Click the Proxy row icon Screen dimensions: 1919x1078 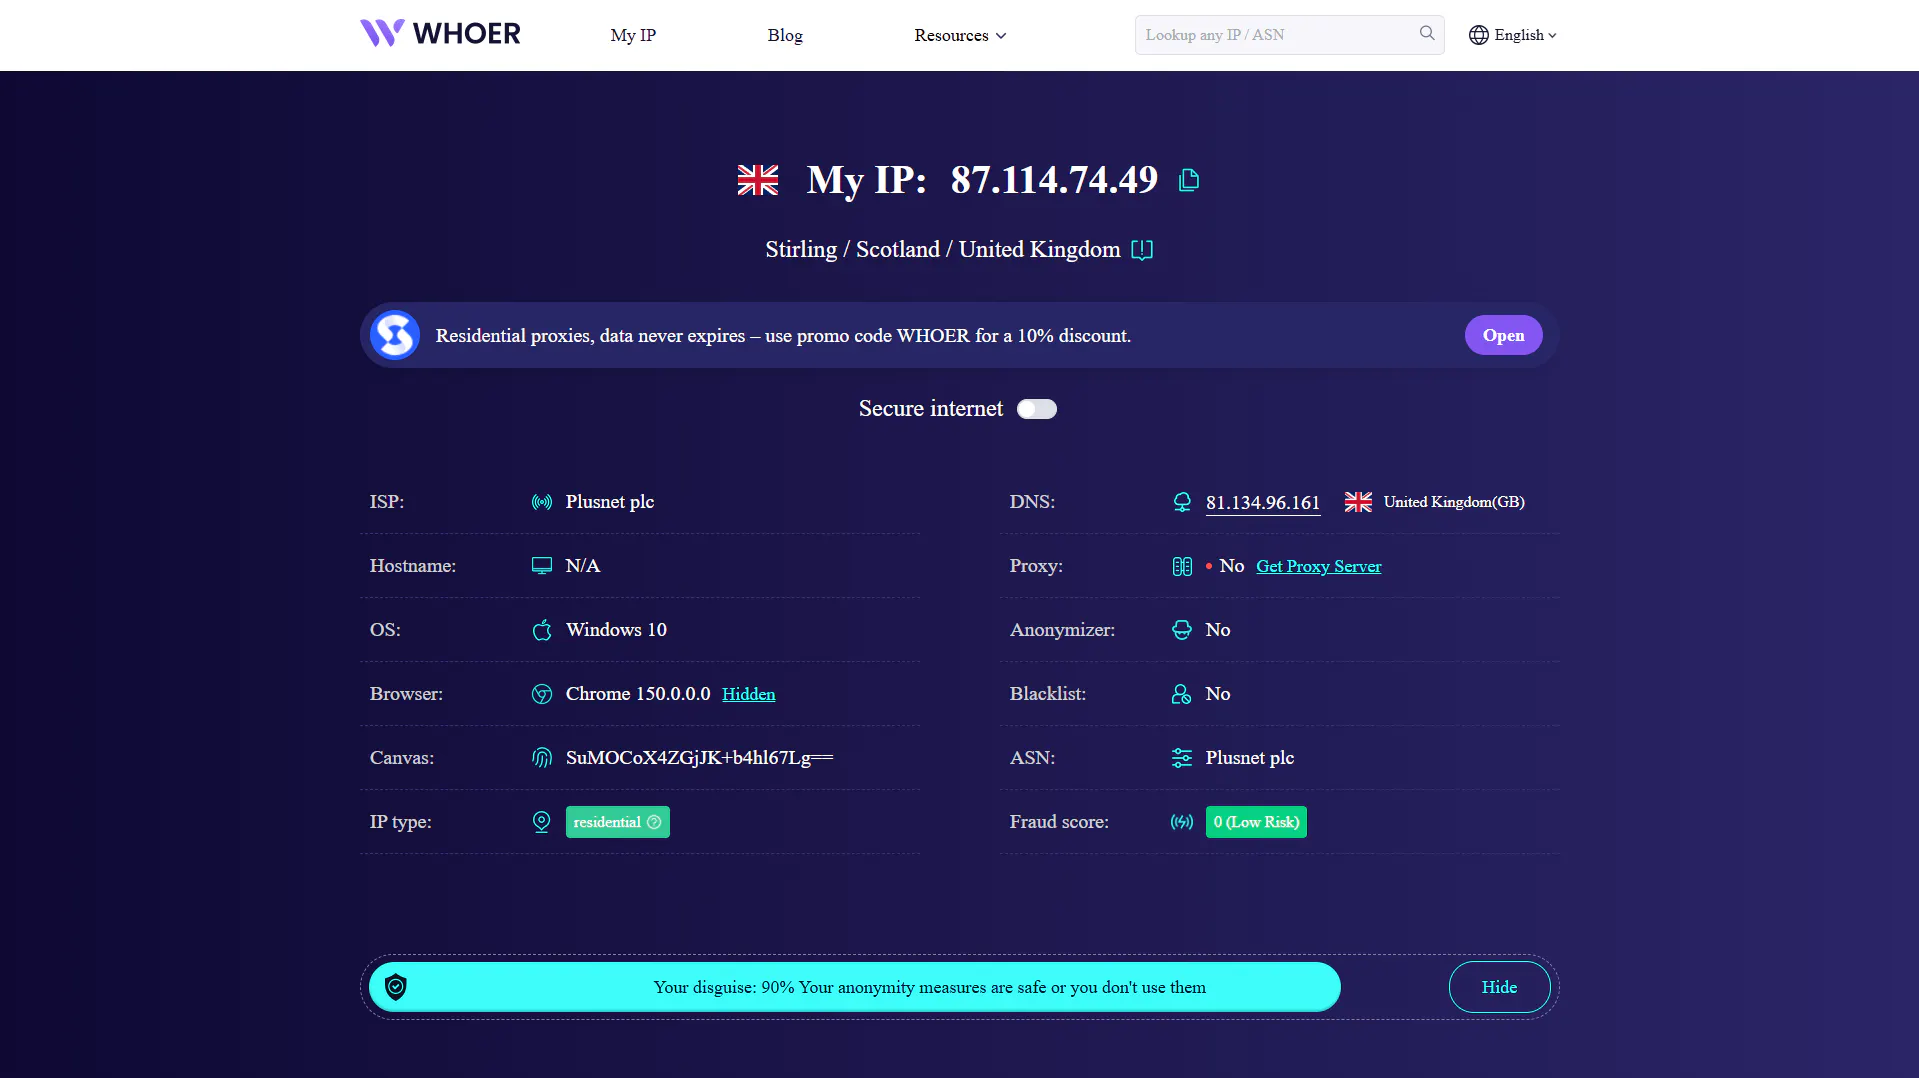(x=1182, y=566)
